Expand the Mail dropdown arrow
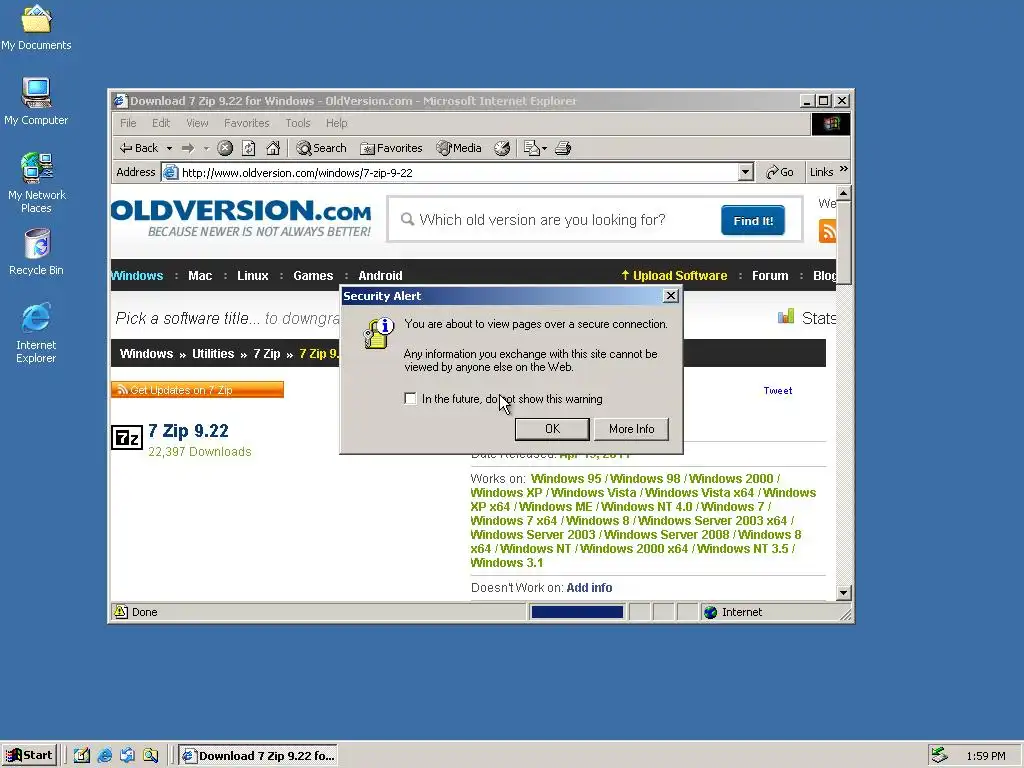Viewport: 1024px width, 768px height. [545, 148]
